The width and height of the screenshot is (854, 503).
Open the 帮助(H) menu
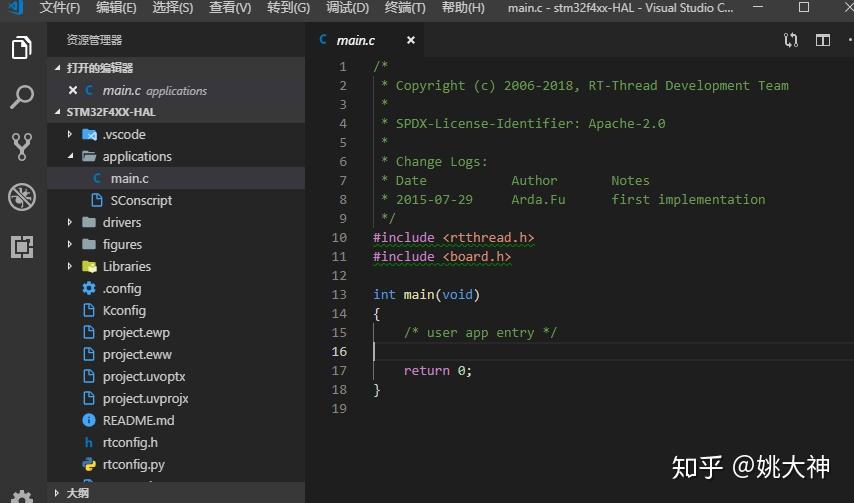point(463,8)
